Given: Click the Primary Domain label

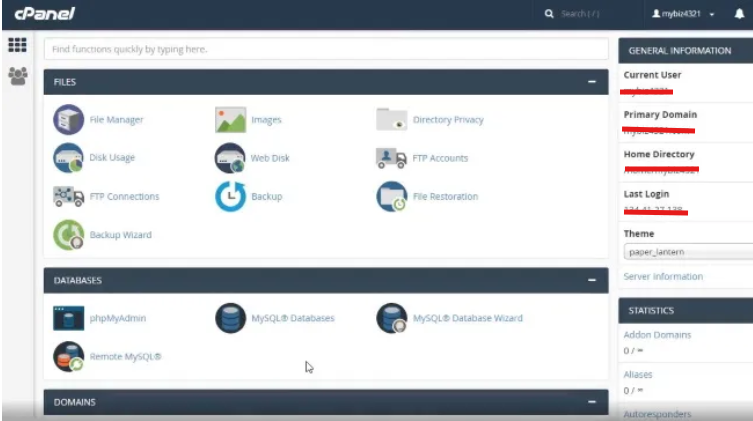Looking at the screenshot, I should point(660,114).
